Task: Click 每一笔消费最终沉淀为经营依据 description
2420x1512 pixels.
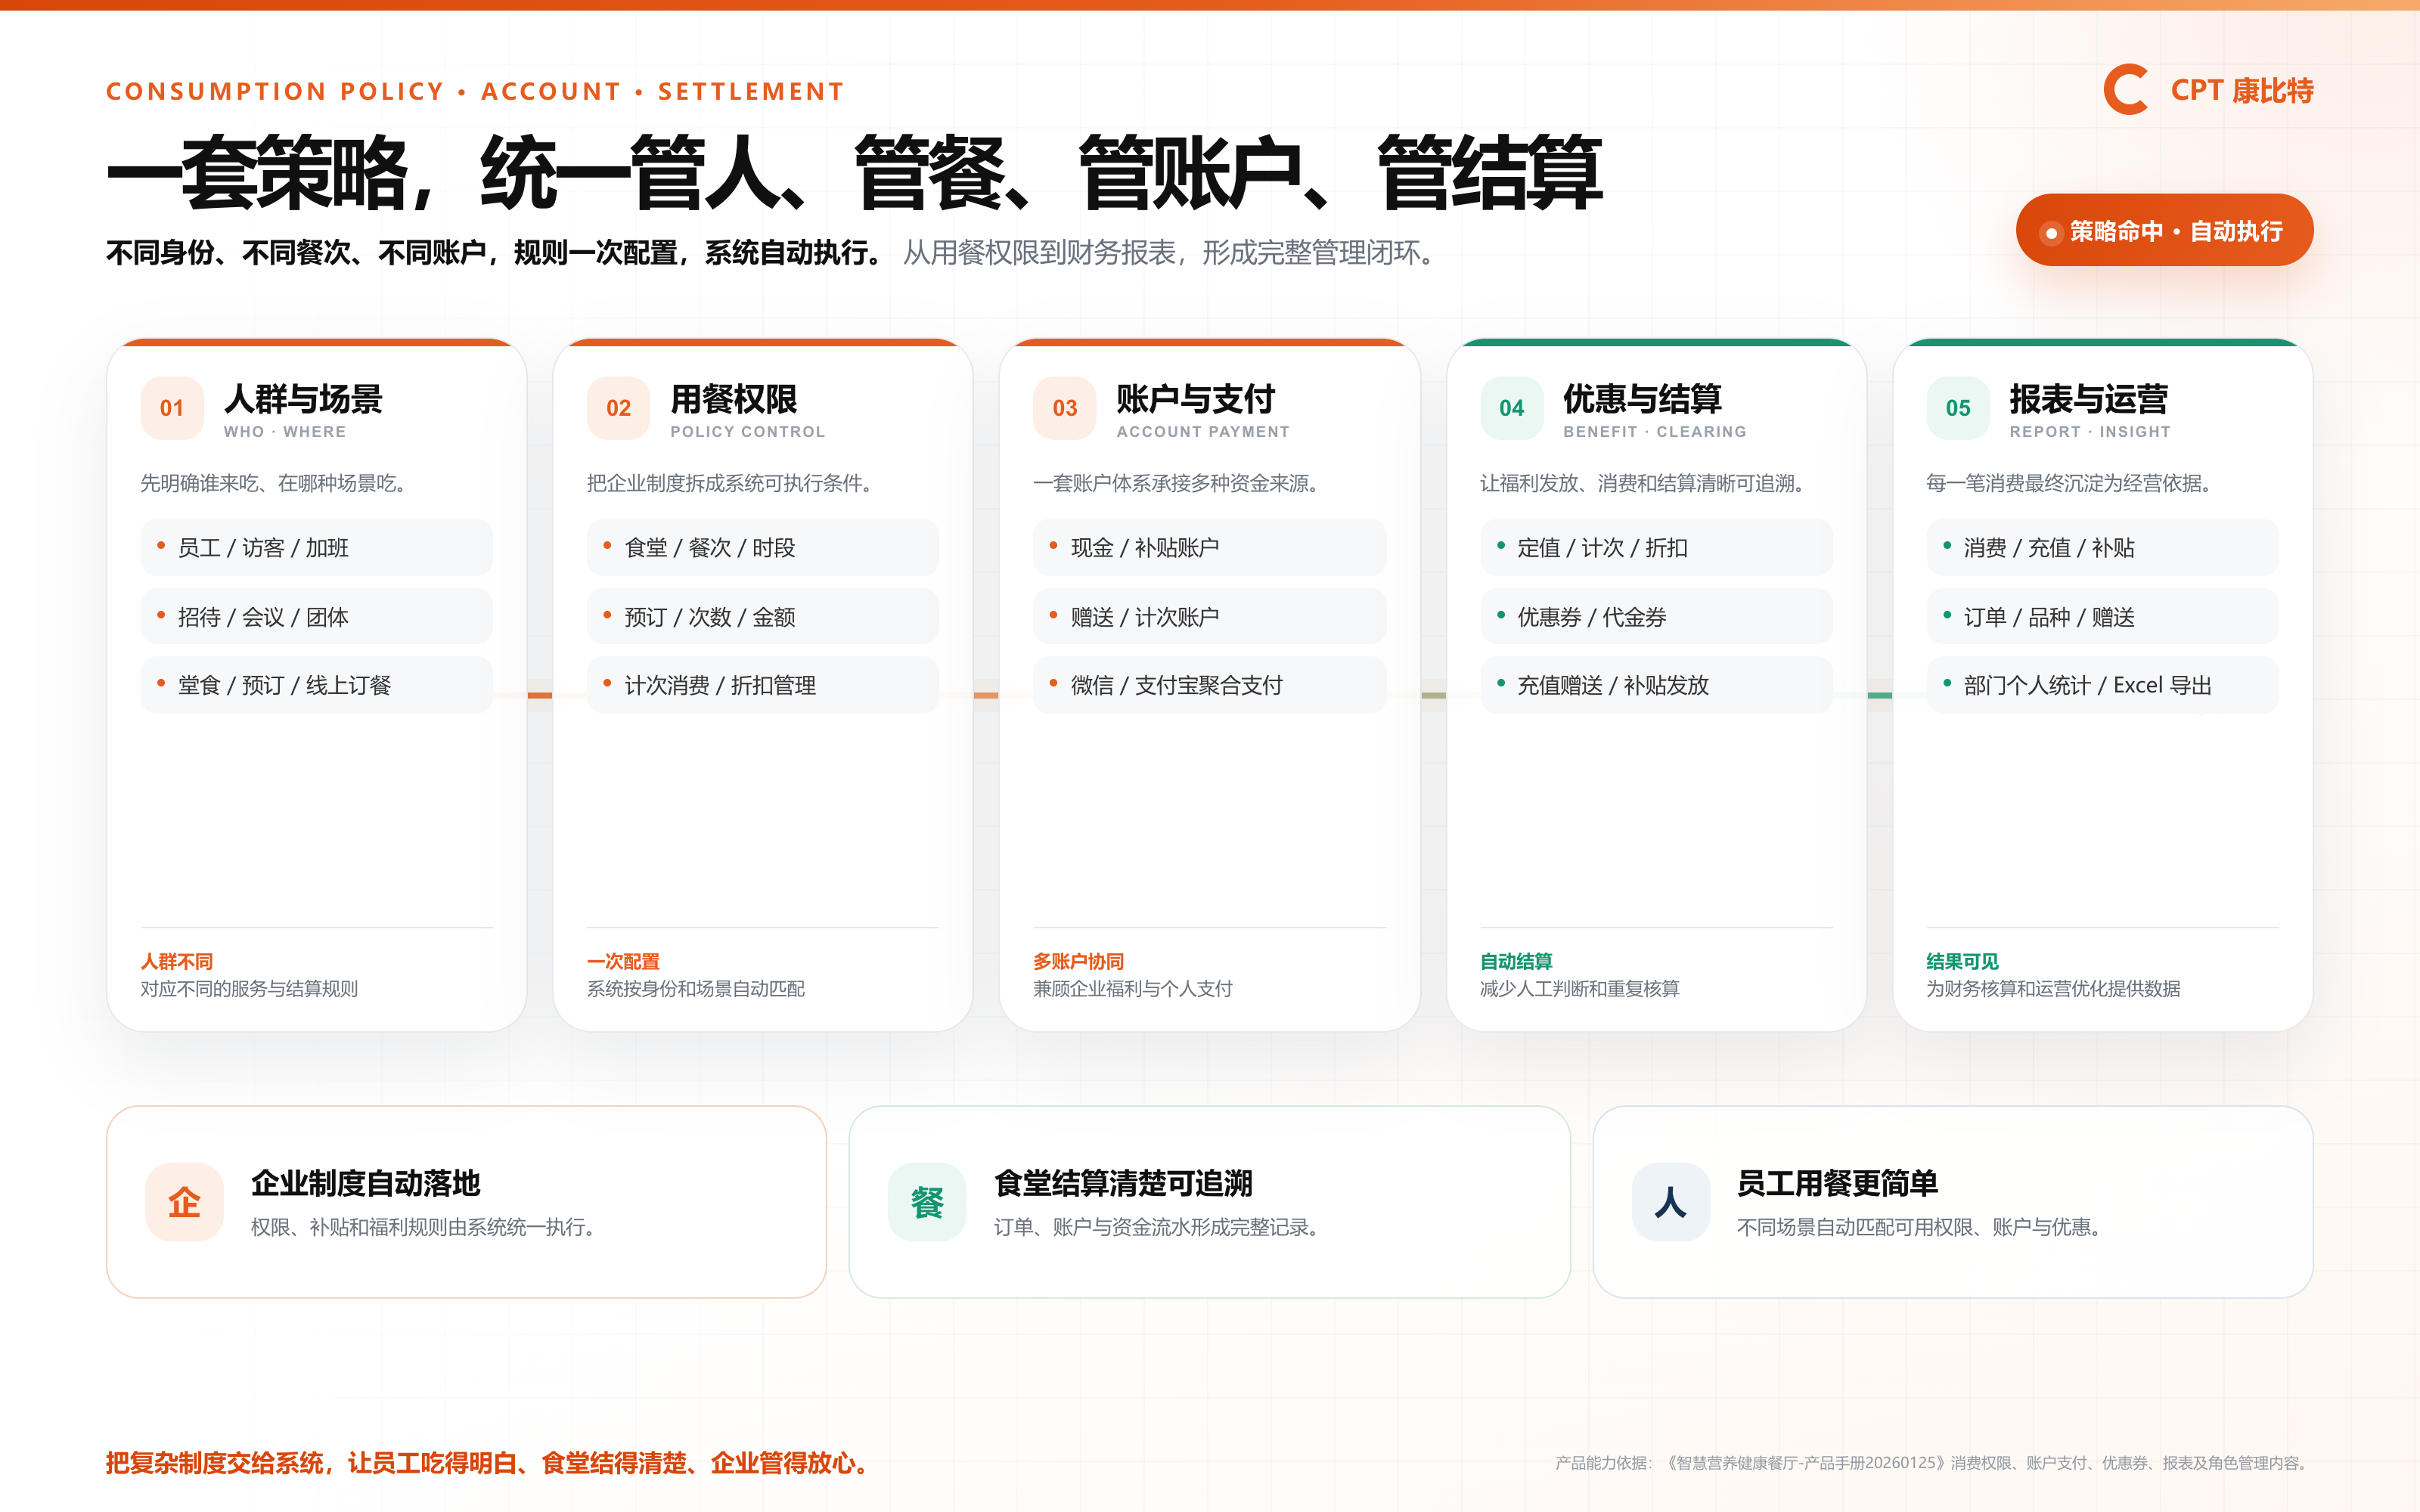Action: [x=2071, y=483]
